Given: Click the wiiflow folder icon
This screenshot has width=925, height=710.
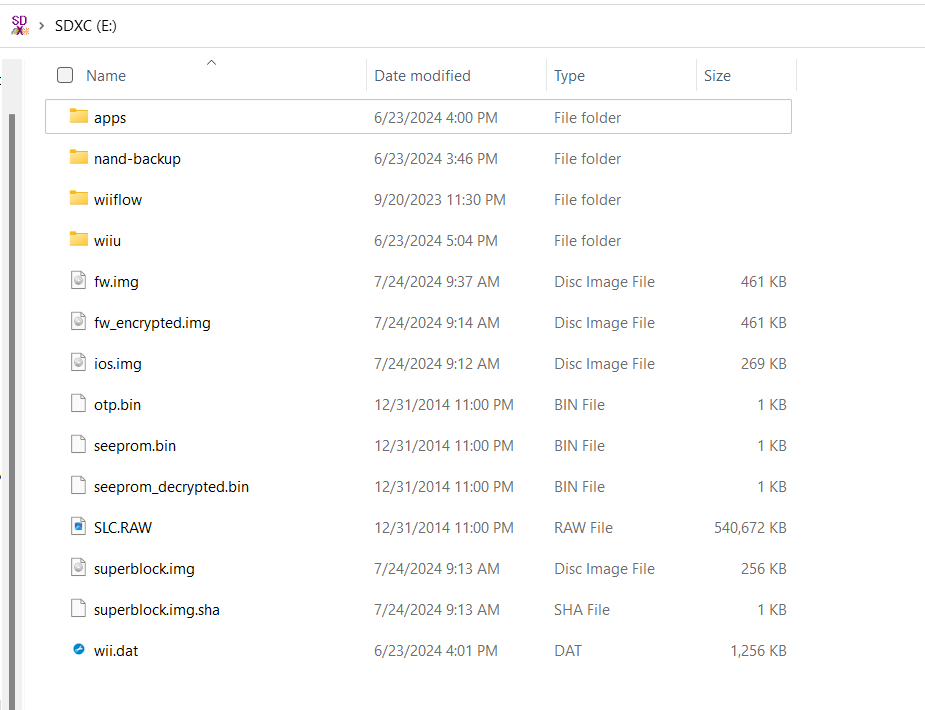Looking at the screenshot, I should click(78, 198).
